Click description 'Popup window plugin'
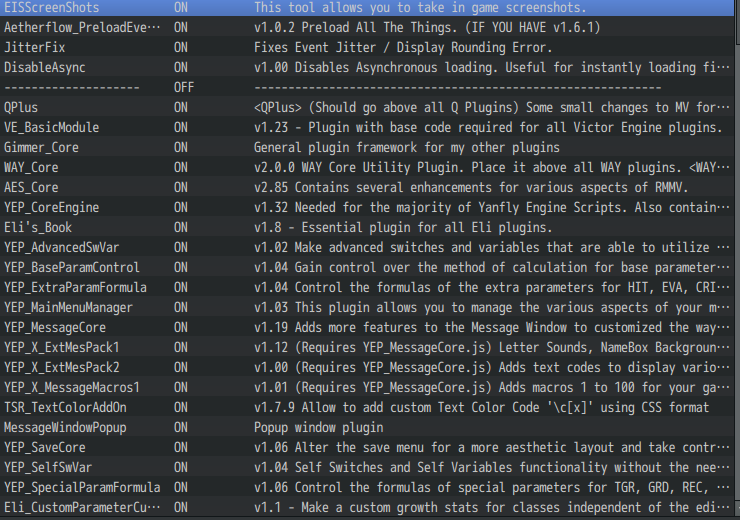Viewport: 740px width, 520px height. coord(319,428)
